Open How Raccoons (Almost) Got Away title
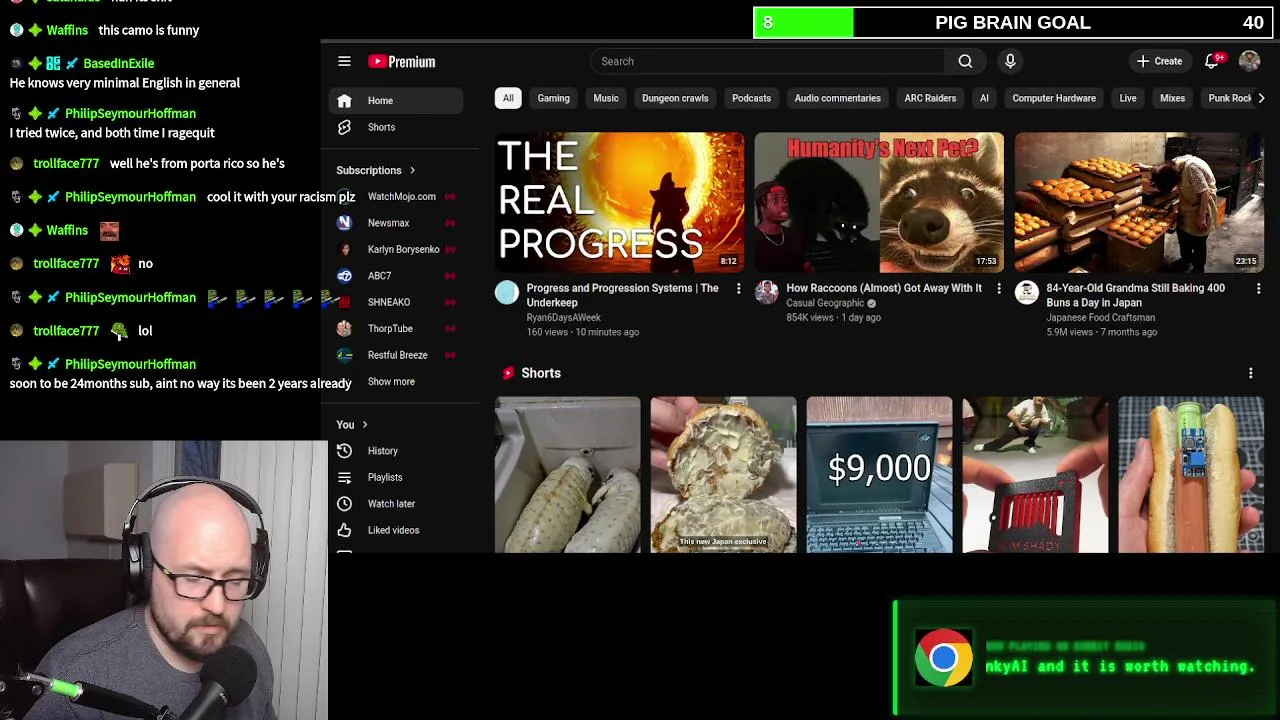This screenshot has height=720, width=1280. 884,288
